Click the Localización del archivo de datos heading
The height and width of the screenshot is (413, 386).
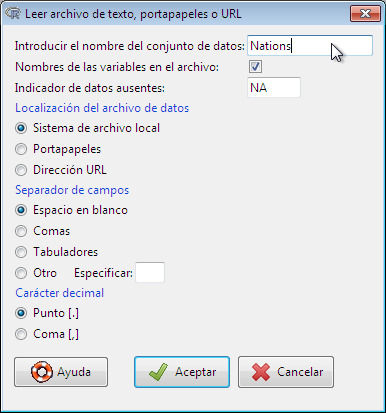(x=102, y=108)
